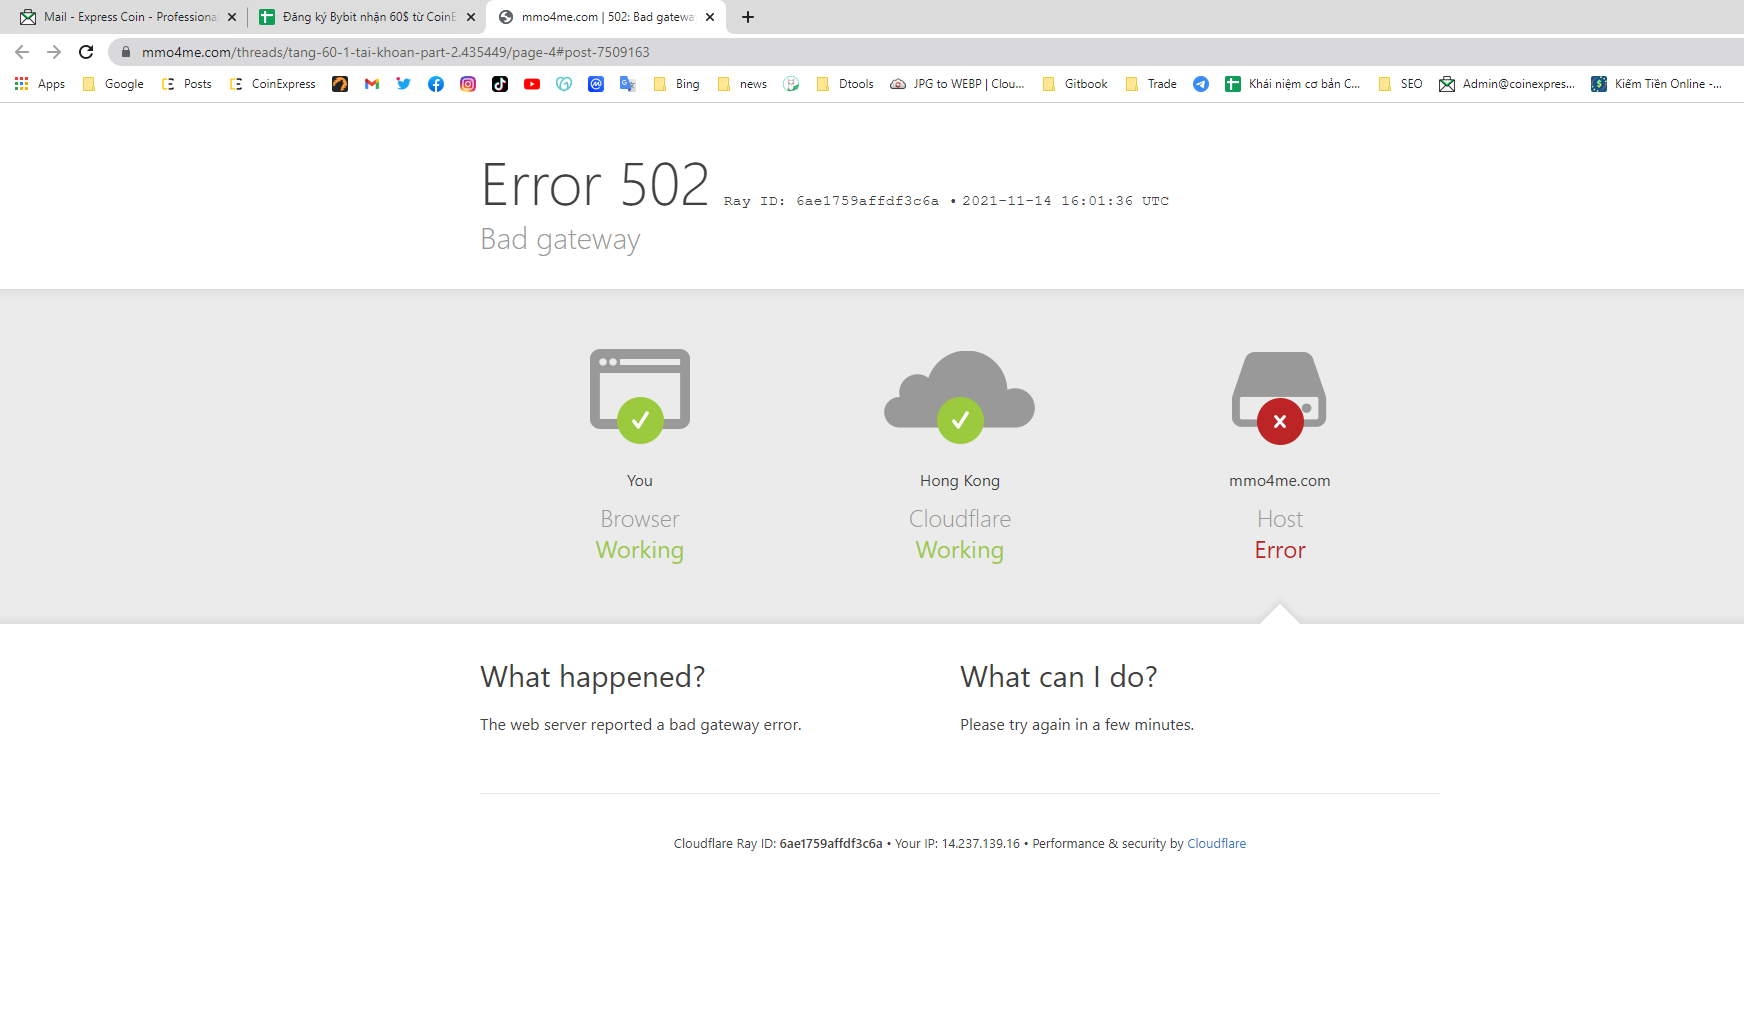
Task: Switch to the Đăng ký Bybit tab
Action: tap(367, 17)
